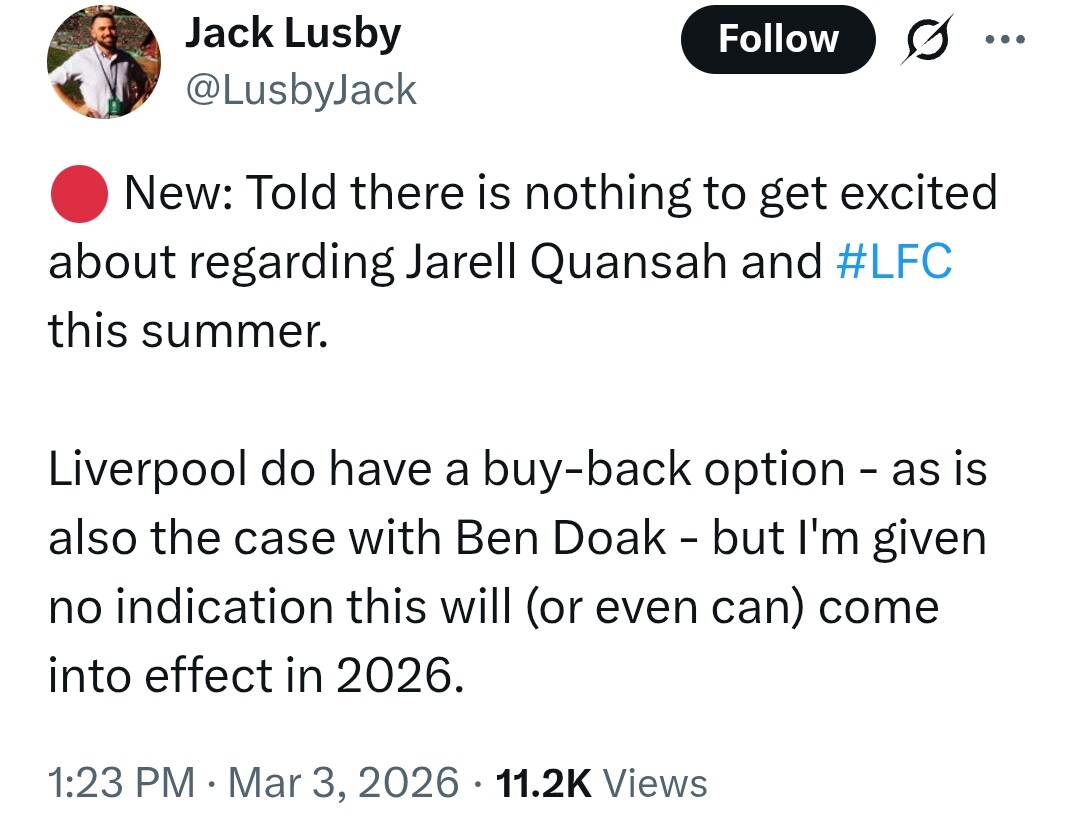1079x825 pixels.
Task: Click the Grok slashed-circle icon
Action: coord(927,41)
